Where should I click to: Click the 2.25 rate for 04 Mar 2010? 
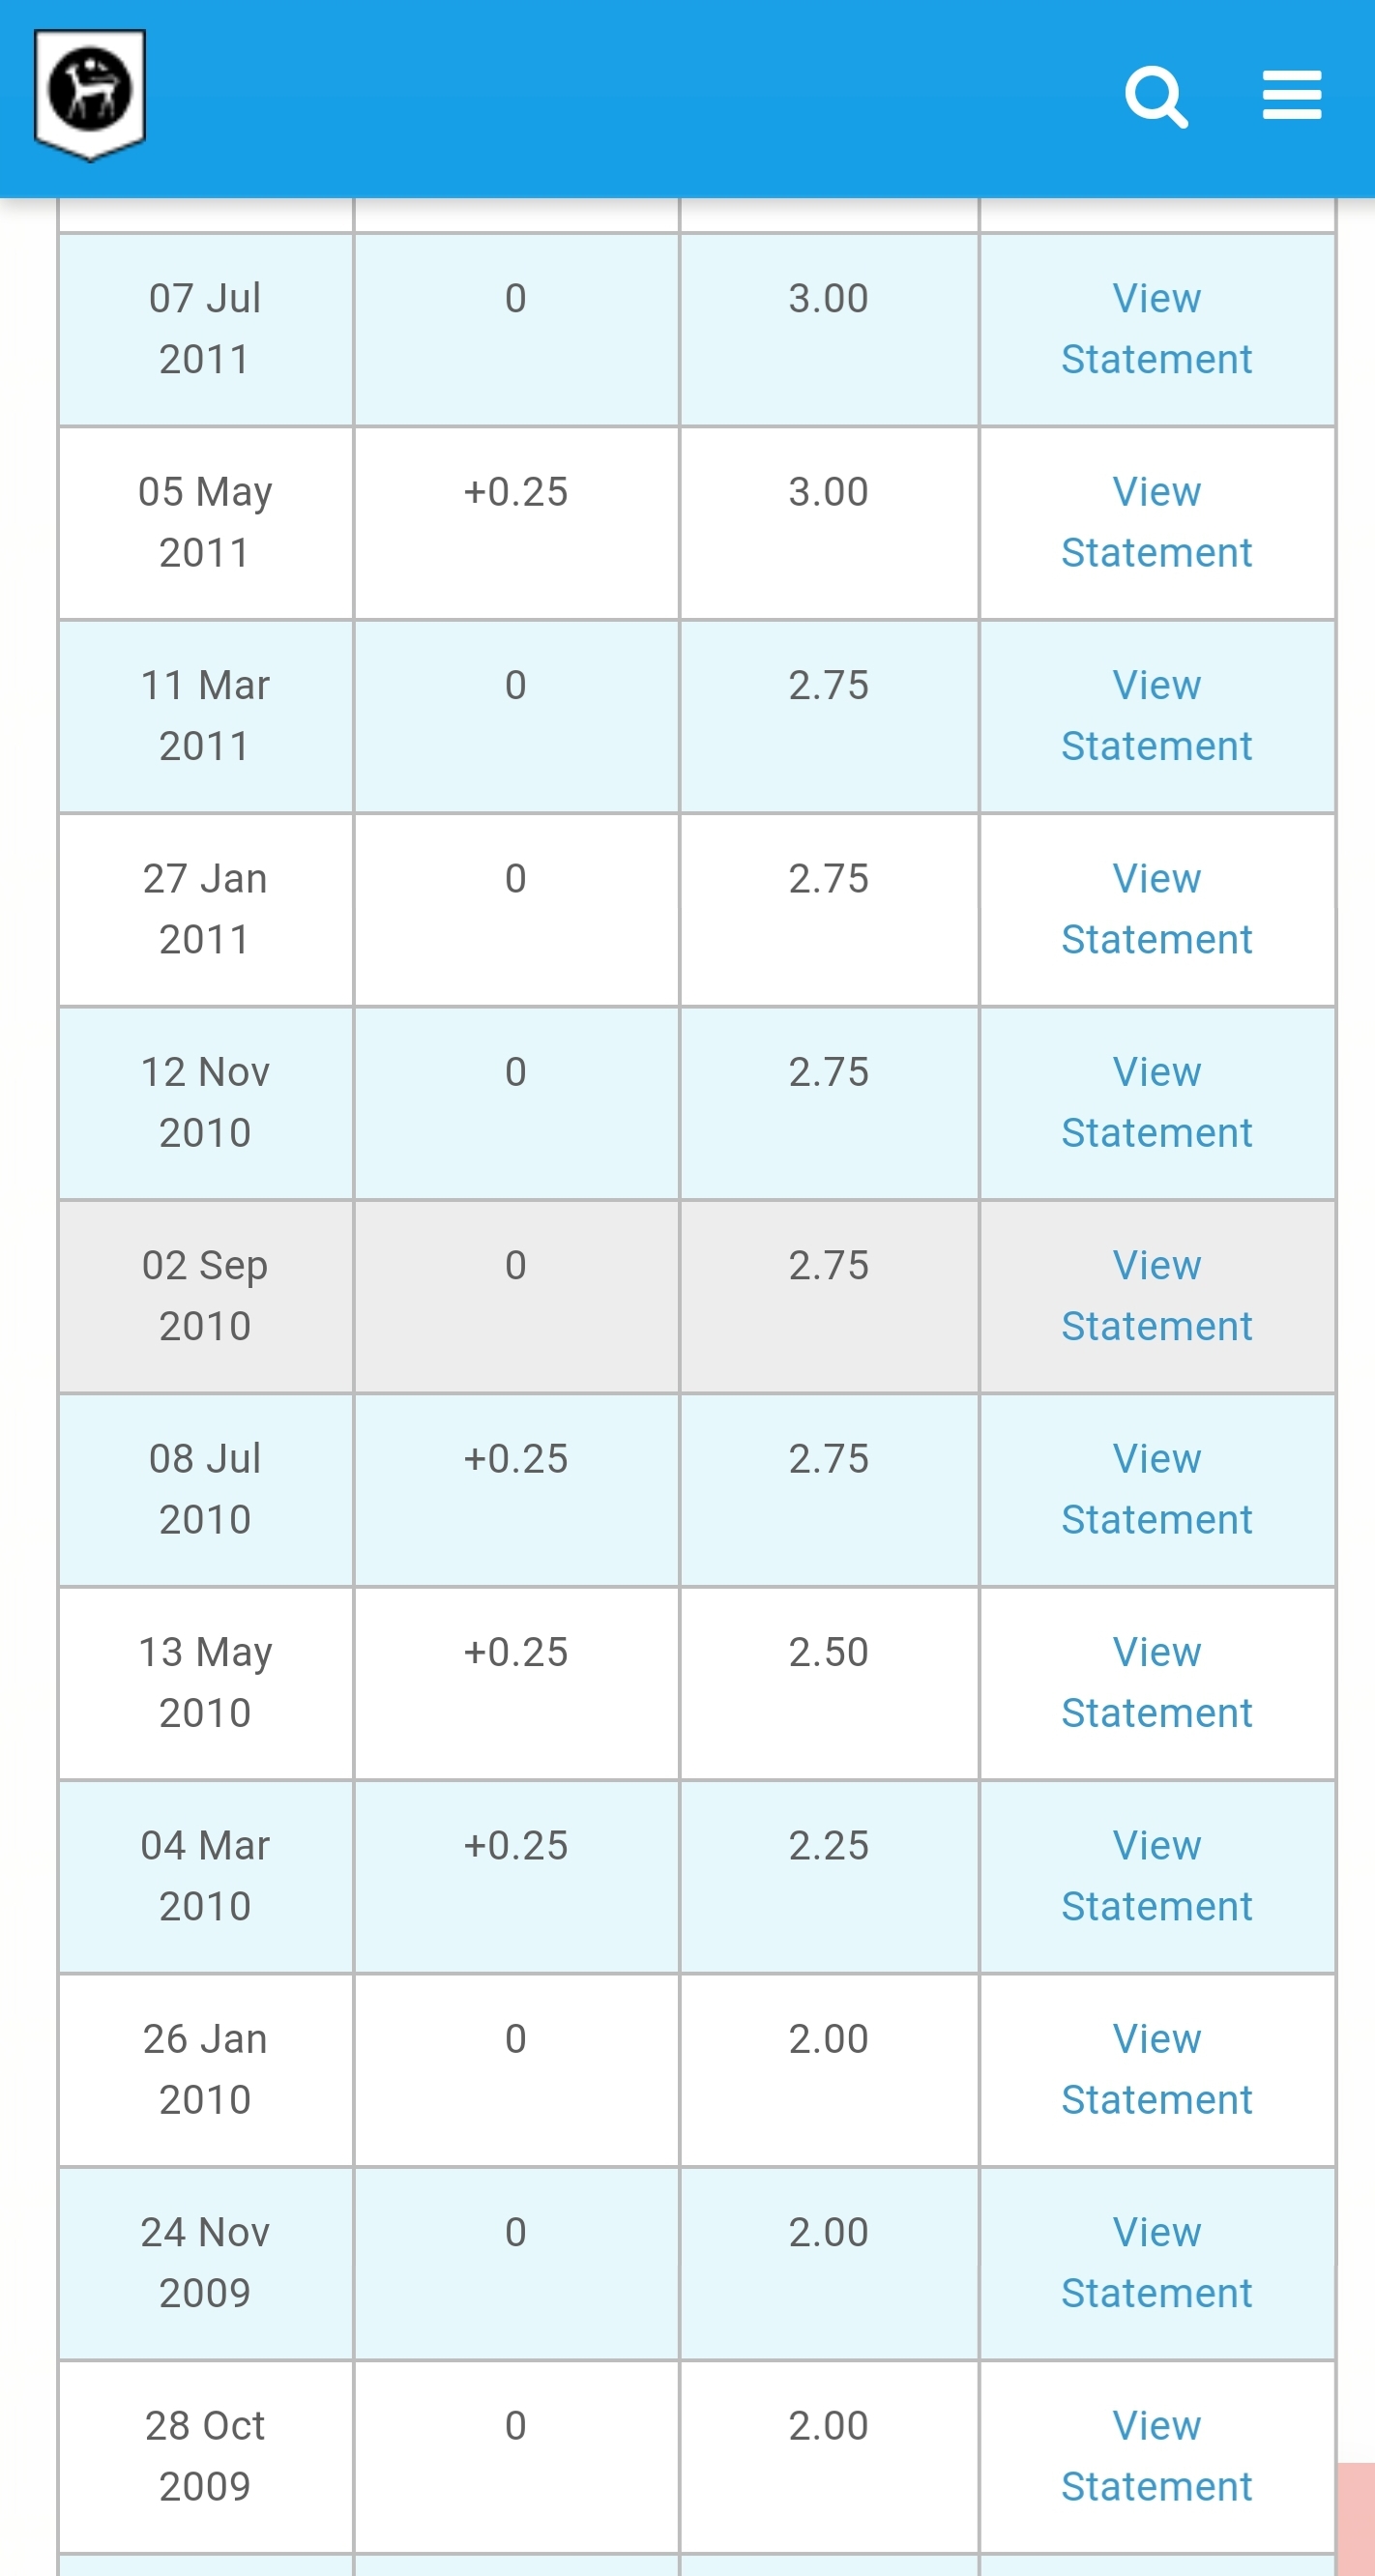[828, 1846]
